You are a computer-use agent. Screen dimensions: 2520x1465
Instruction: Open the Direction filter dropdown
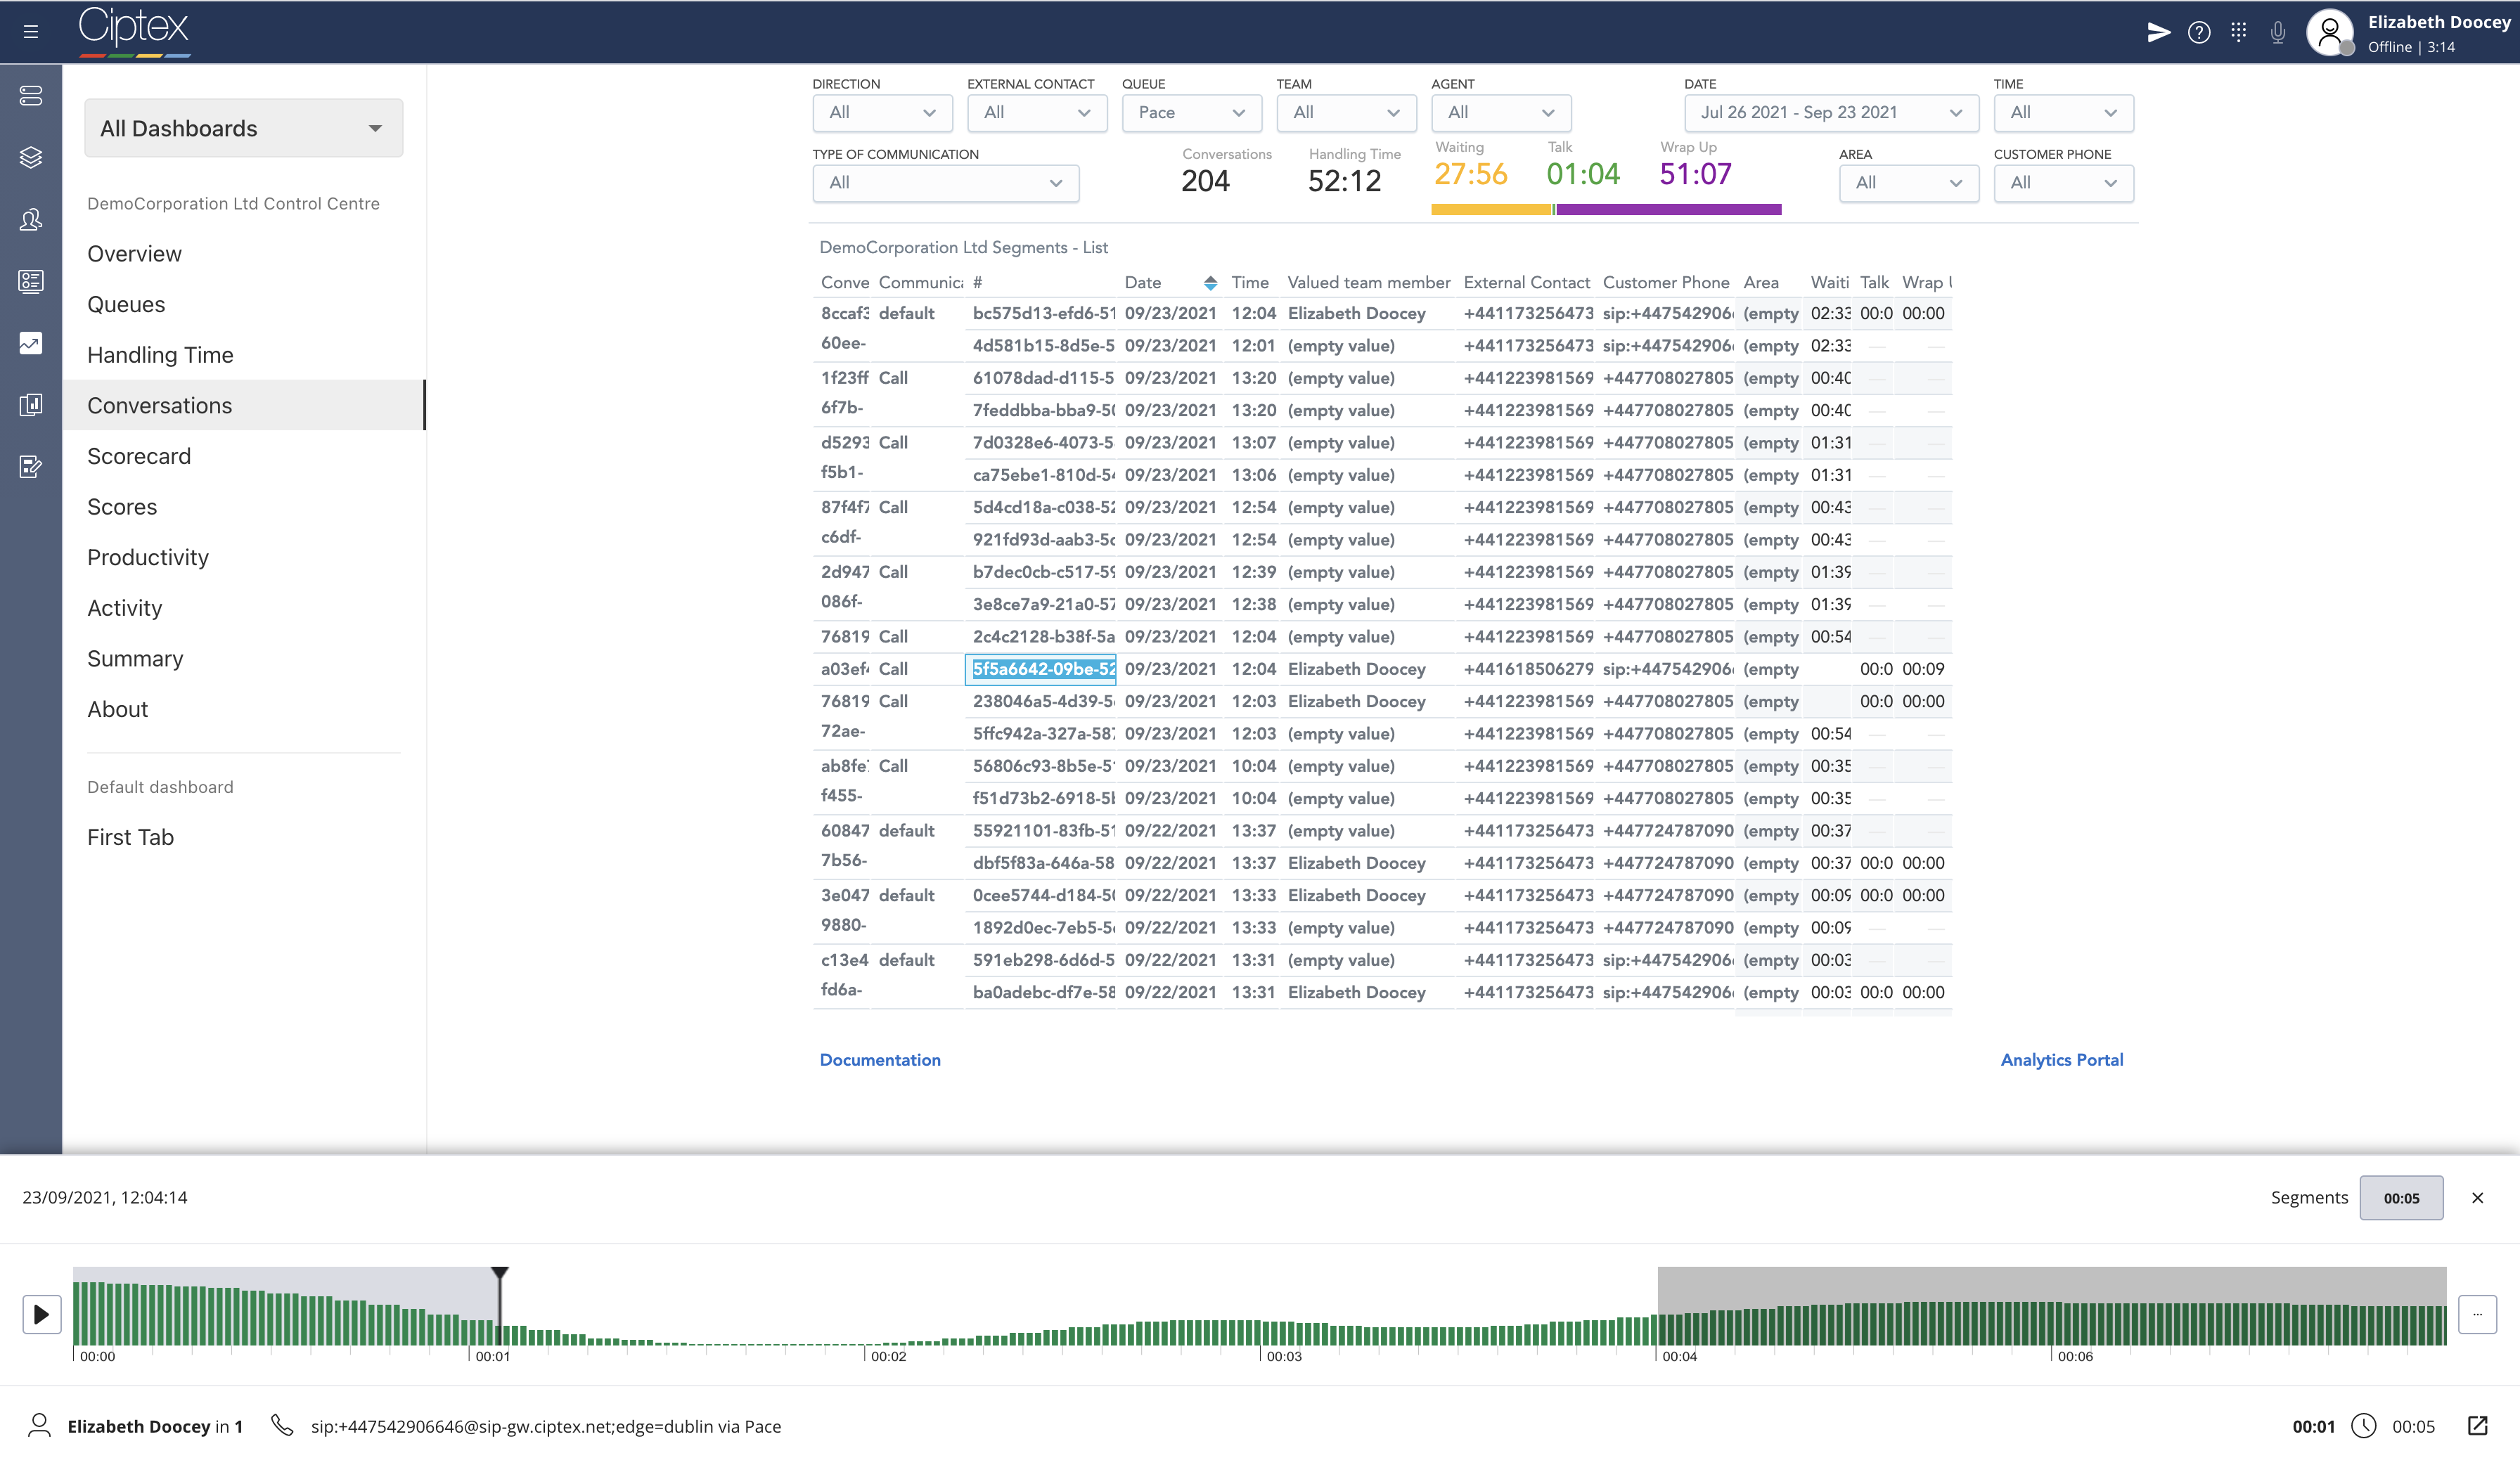(882, 113)
